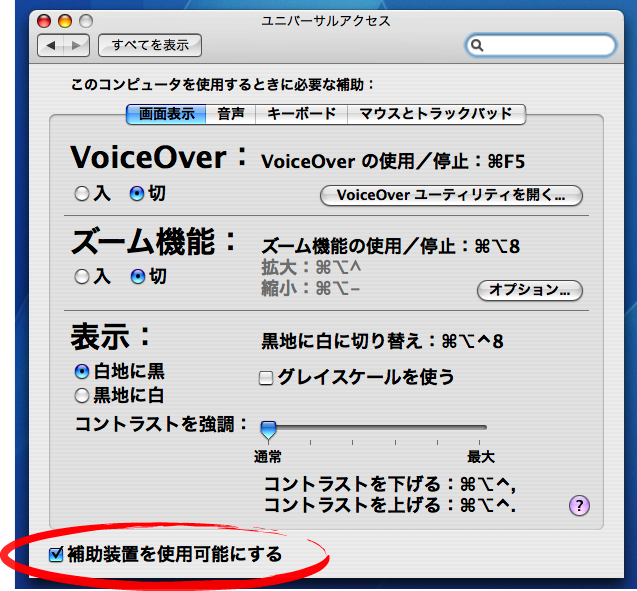Click VoiceOver ユーティリティを開く button
Viewport: 637px width, 591px height.
pyautogui.click(x=451, y=195)
